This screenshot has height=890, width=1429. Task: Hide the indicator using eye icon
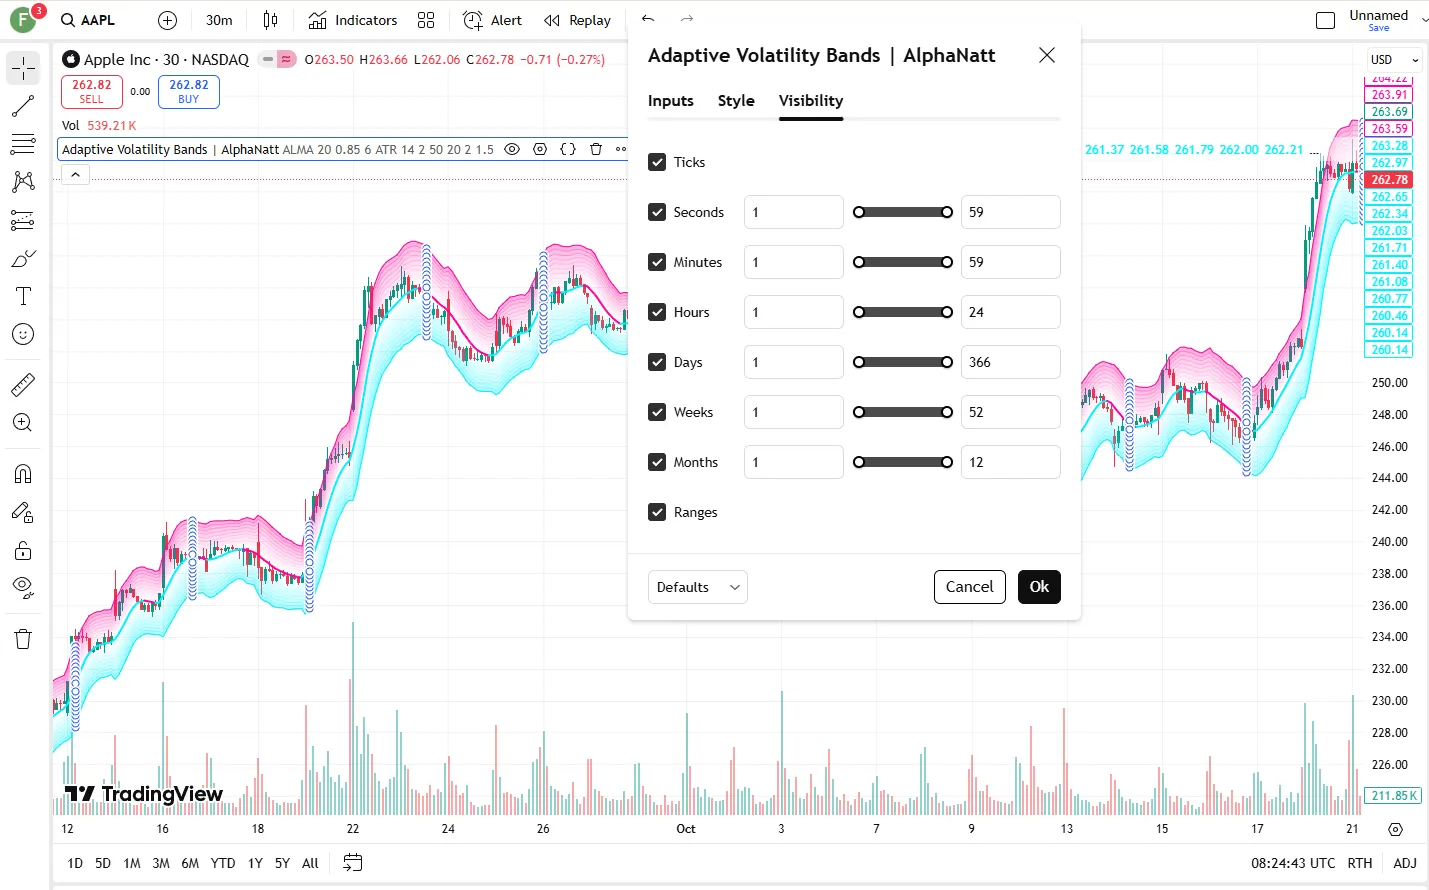(512, 149)
